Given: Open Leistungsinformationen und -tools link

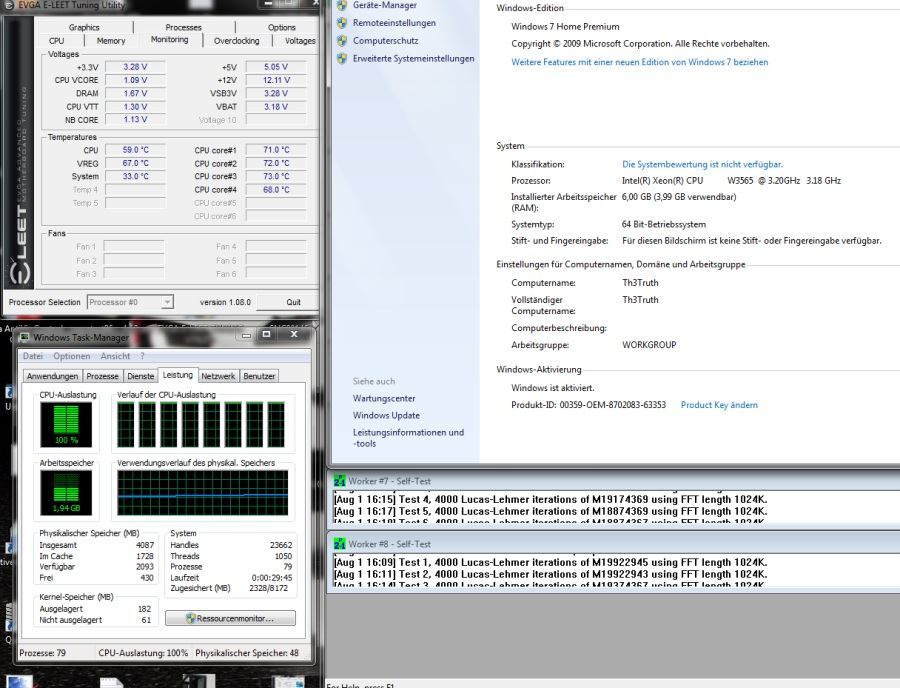Looking at the screenshot, I should coord(409,438).
